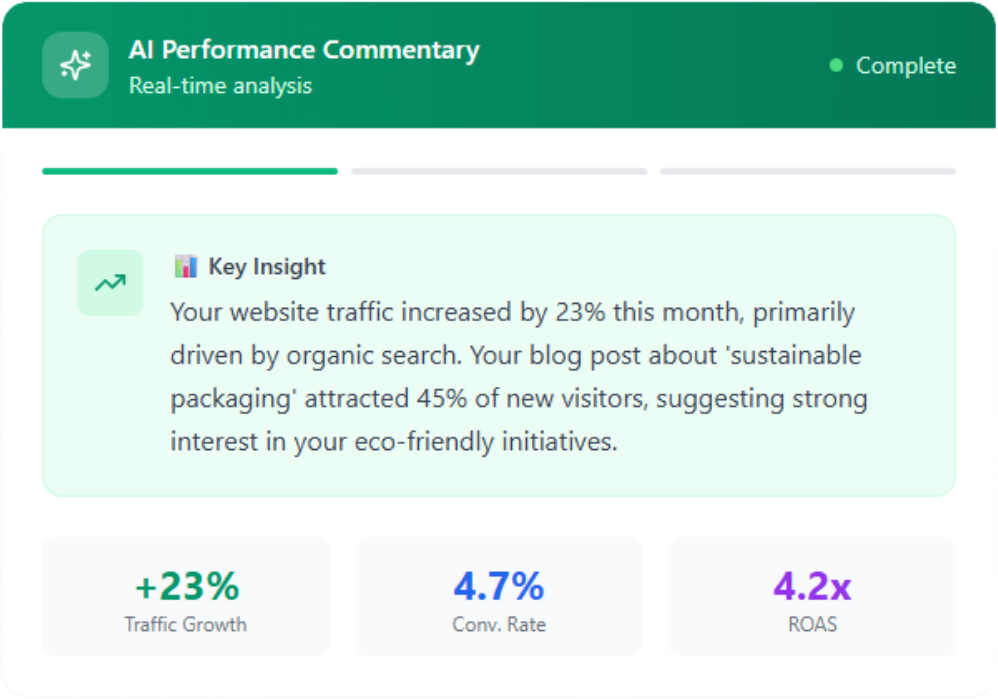This screenshot has height=699, width=998.
Task: Click the Conv. Rate metric card
Action: (498, 596)
